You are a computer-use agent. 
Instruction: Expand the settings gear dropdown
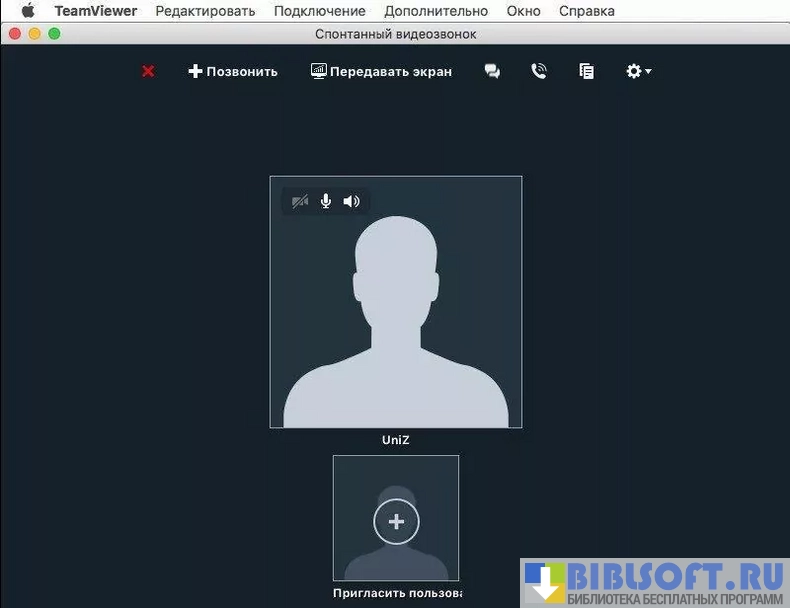click(x=638, y=71)
